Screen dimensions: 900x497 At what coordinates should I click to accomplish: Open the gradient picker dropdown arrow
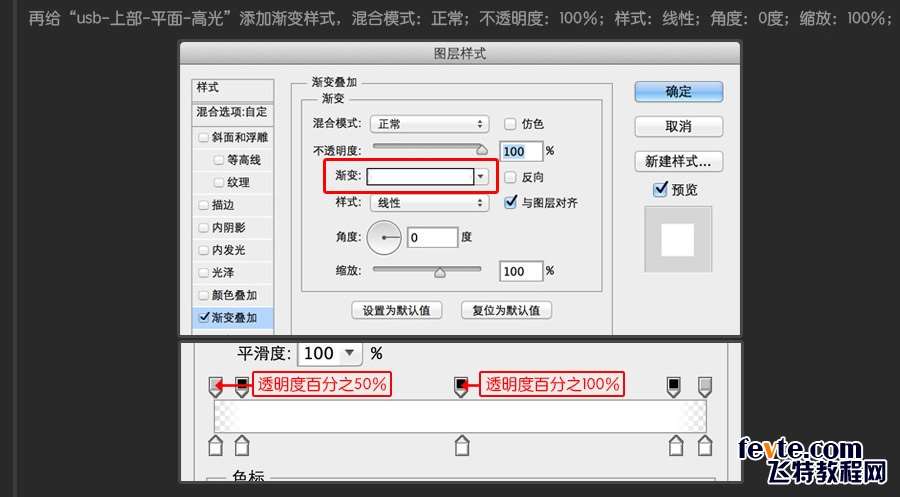point(481,177)
